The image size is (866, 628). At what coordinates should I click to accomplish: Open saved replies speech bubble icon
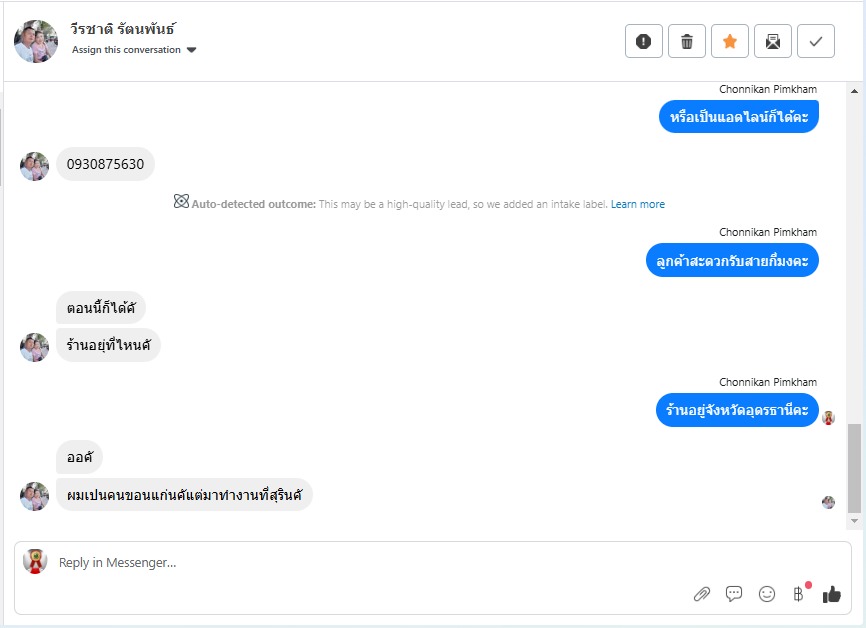(x=734, y=594)
